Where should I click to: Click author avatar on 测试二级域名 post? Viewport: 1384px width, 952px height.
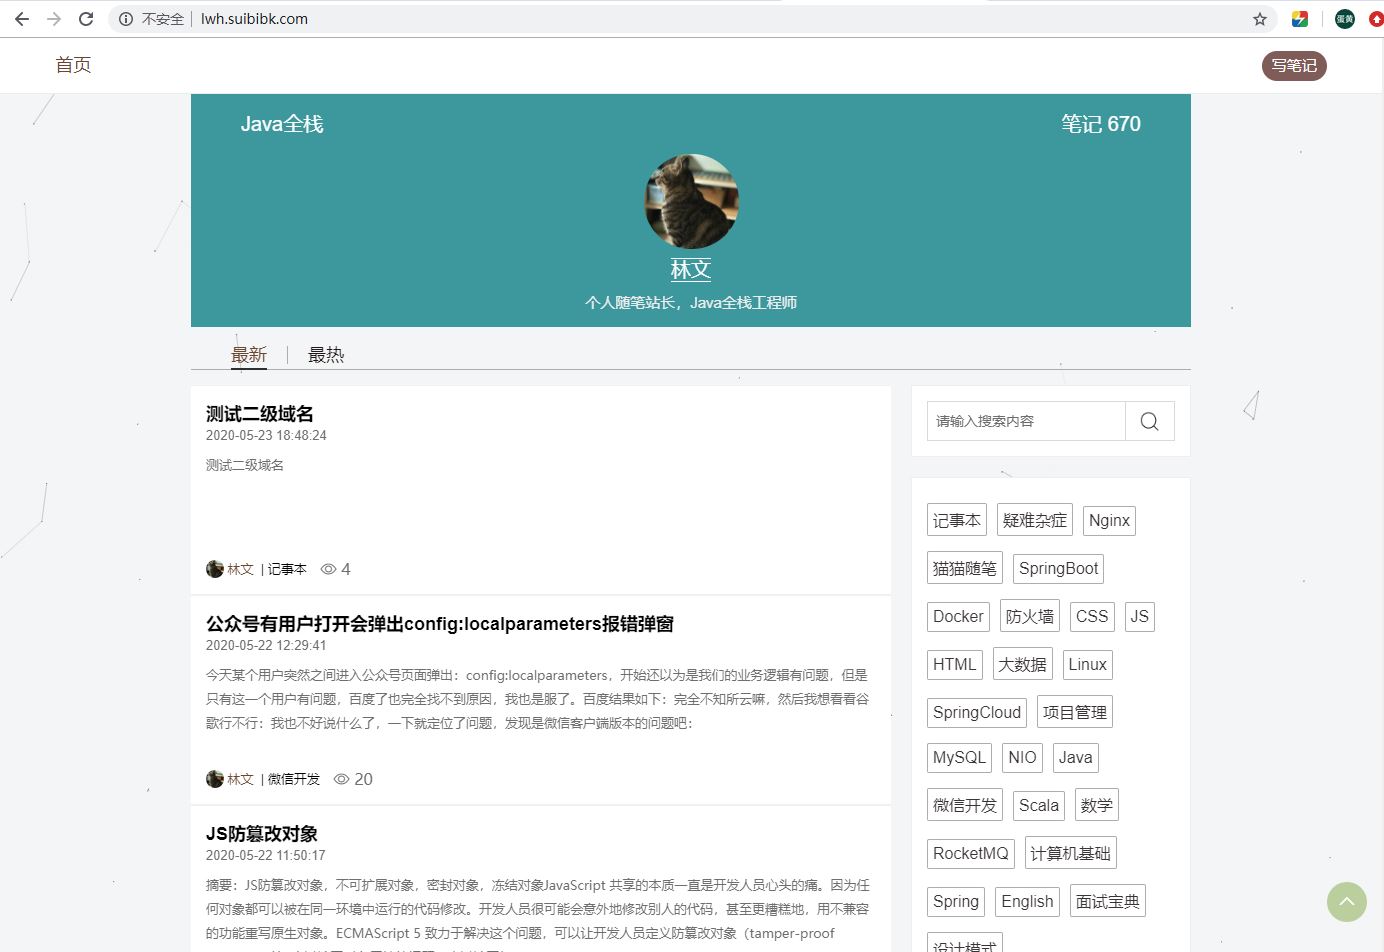[214, 569]
